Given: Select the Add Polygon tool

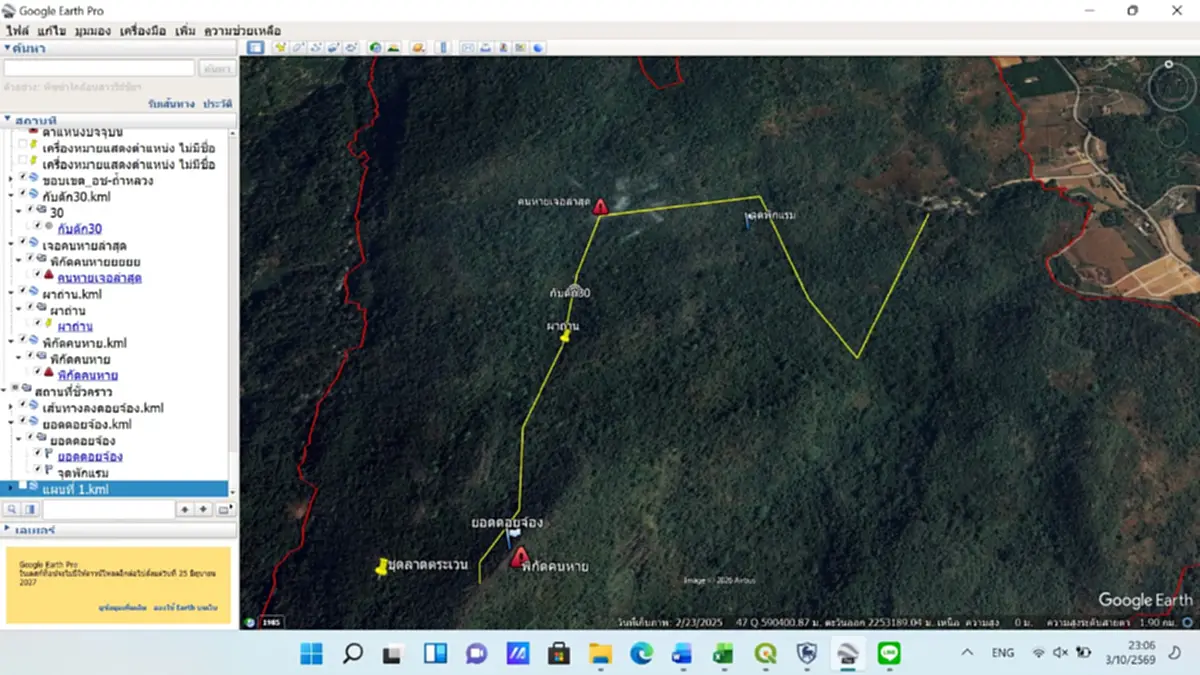Looking at the screenshot, I should coord(298,47).
